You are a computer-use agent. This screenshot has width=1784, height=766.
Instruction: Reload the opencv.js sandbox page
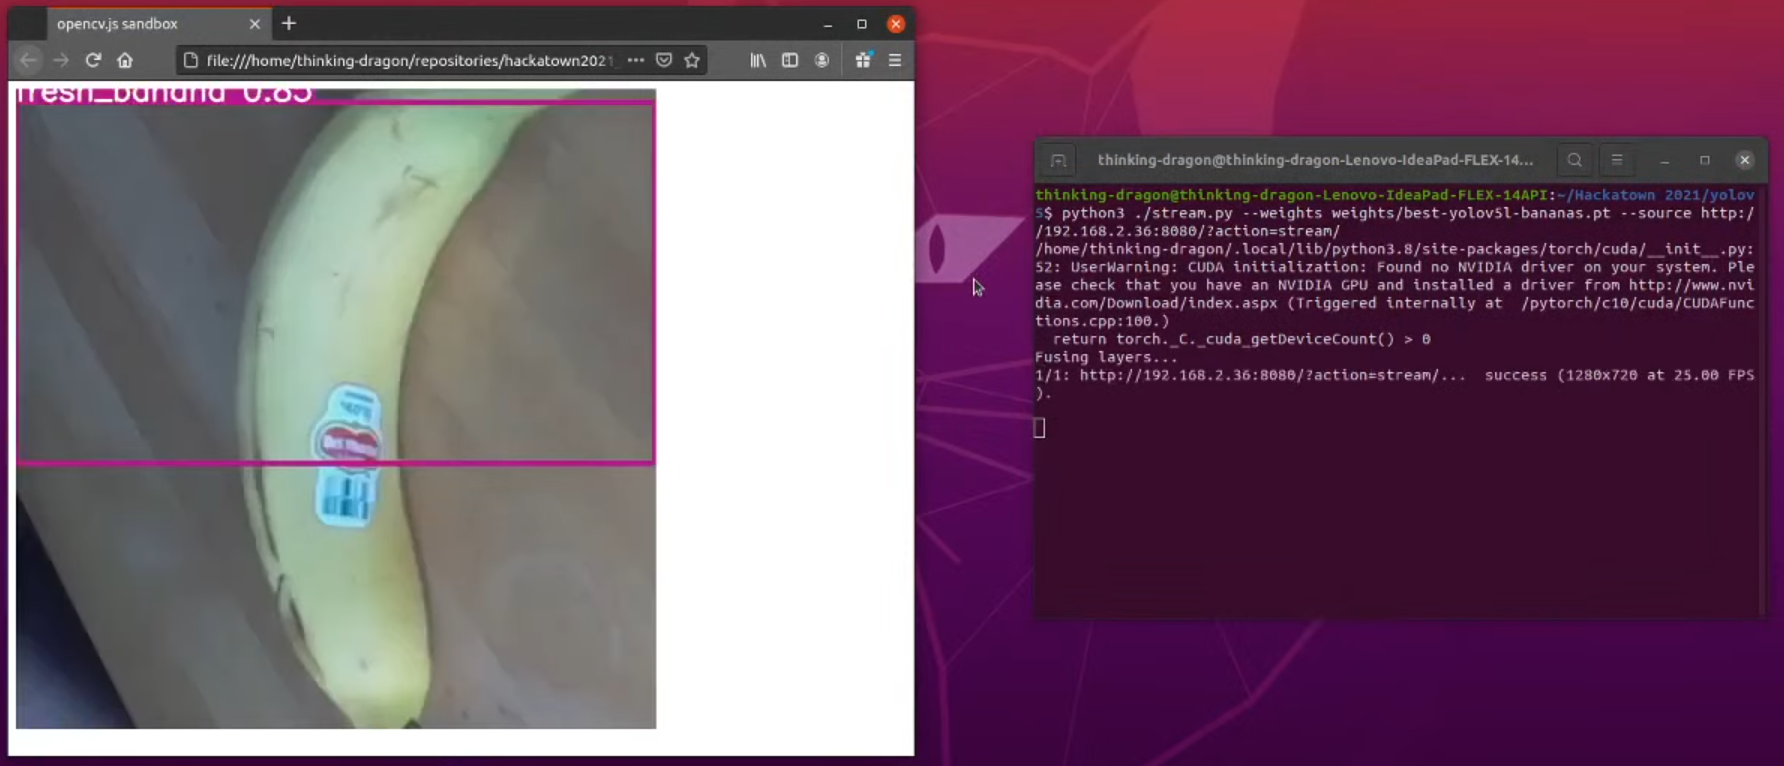coord(93,60)
